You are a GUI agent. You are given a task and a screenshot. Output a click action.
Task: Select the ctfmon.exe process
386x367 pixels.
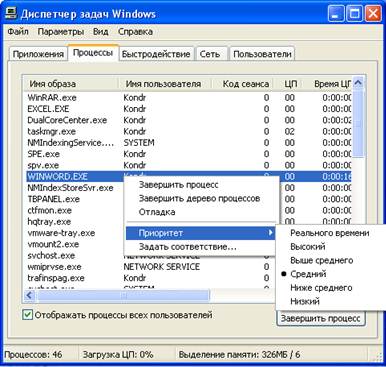point(49,210)
